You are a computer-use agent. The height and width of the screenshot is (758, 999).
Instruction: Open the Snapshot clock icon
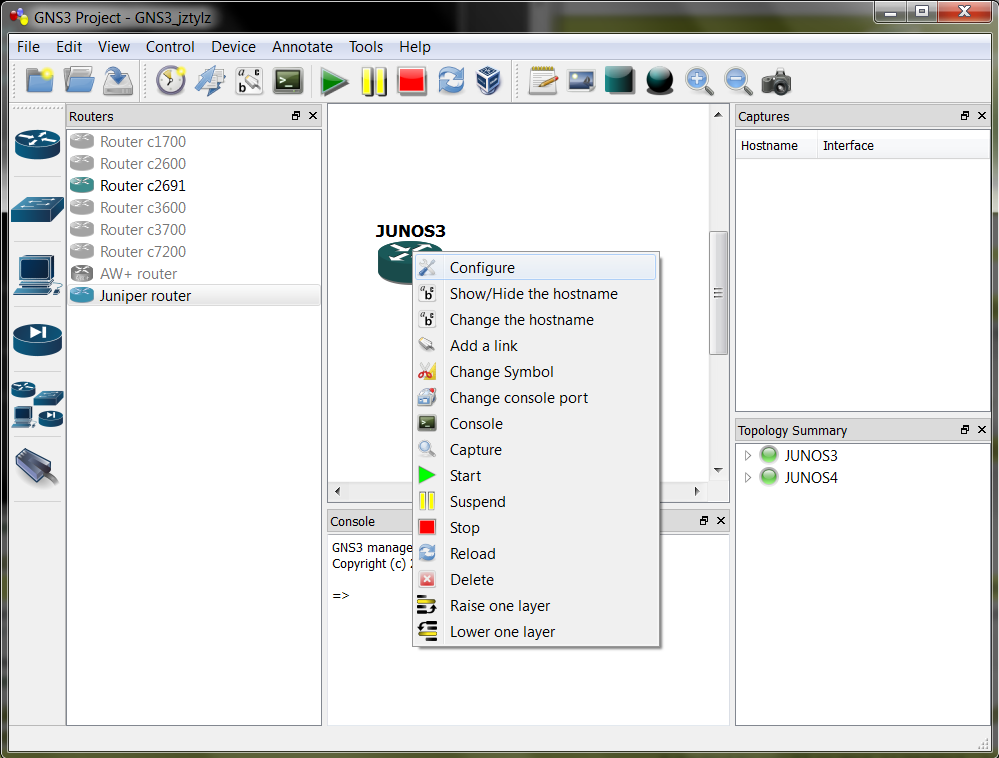tap(171, 81)
